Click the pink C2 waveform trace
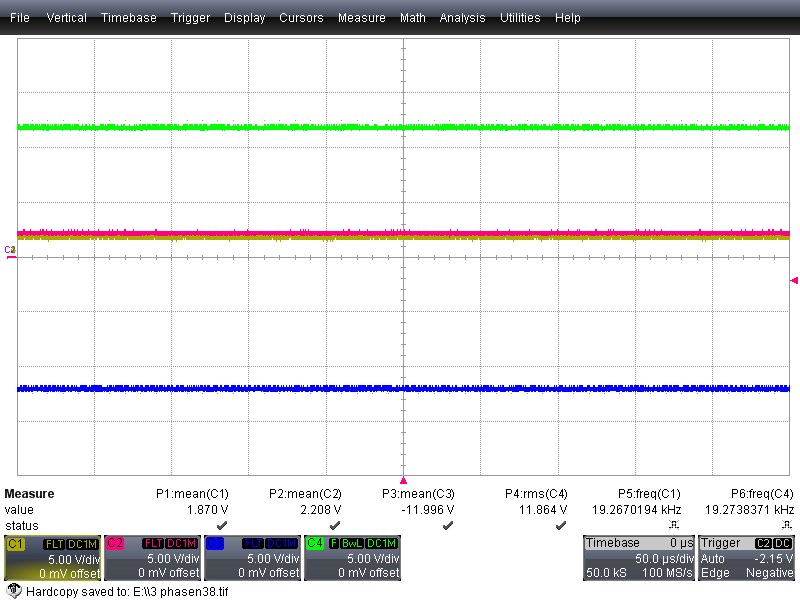Screen dimensions: 800x600 (403, 233)
